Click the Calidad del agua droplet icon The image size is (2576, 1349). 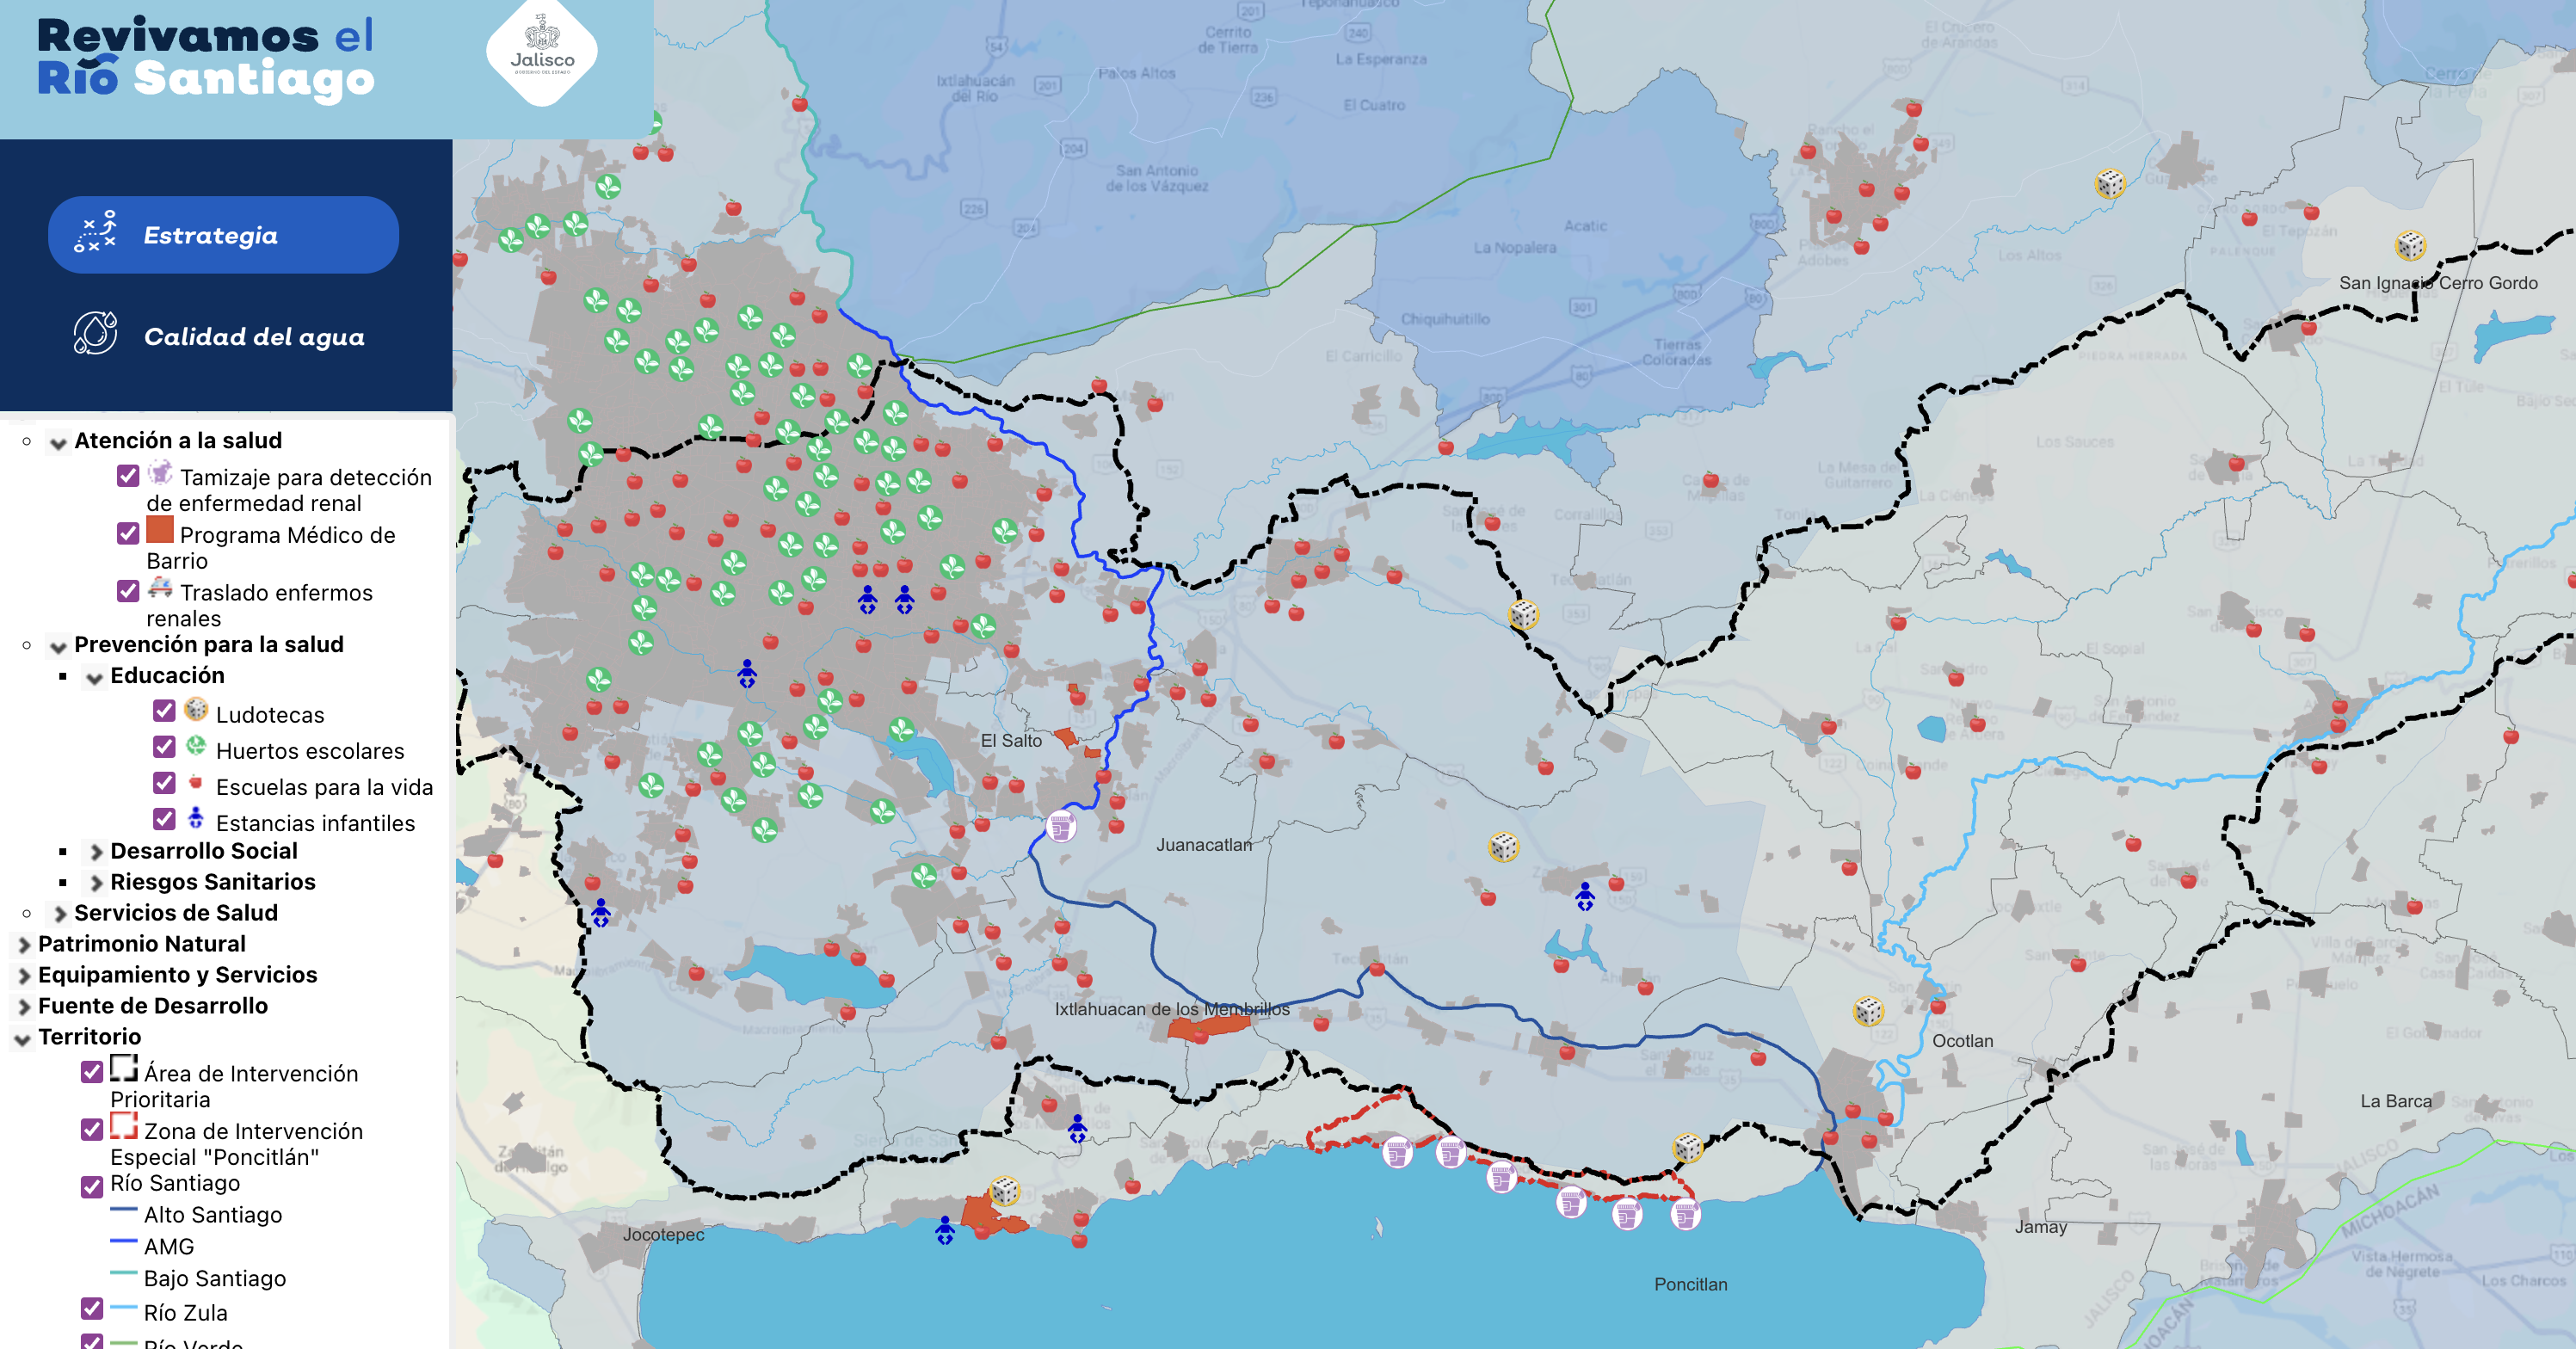click(x=95, y=334)
